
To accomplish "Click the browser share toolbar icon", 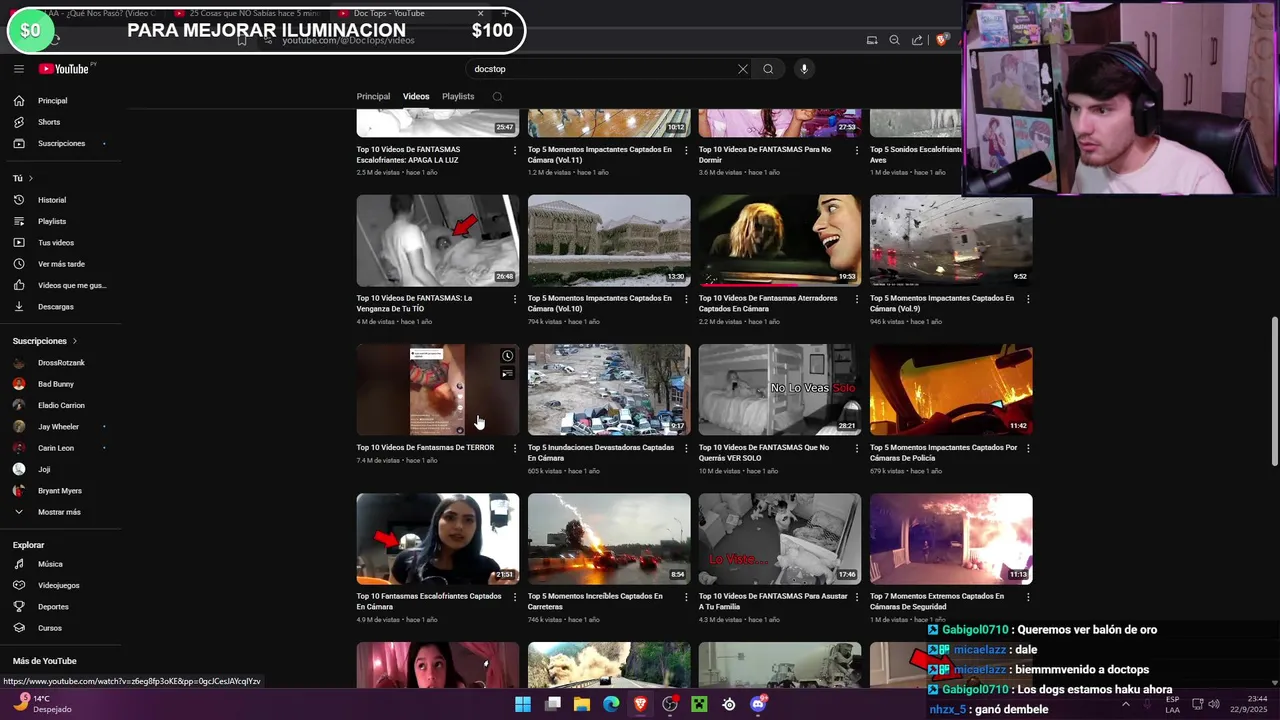I will [917, 40].
